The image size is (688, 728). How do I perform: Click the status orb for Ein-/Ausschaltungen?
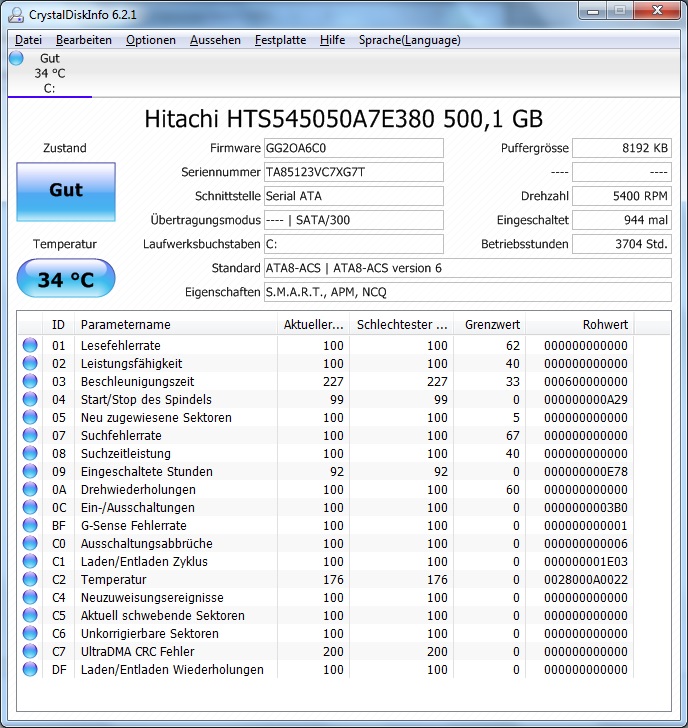point(30,507)
